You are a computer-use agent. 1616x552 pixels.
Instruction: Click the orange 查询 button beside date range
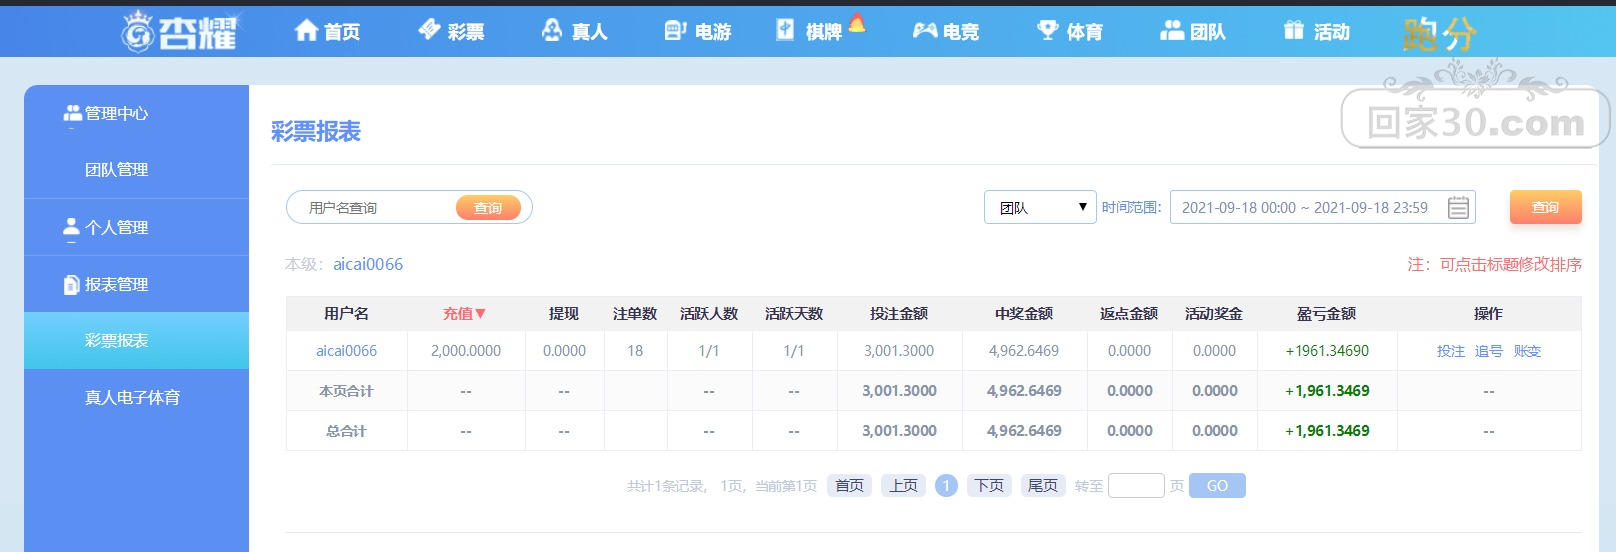[x=1545, y=207]
